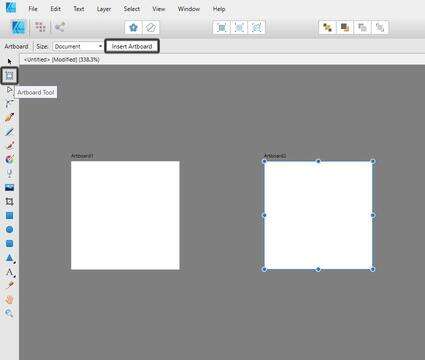The height and width of the screenshot is (360, 425).
Task: Click the Artboard2 label
Action: [275, 156]
